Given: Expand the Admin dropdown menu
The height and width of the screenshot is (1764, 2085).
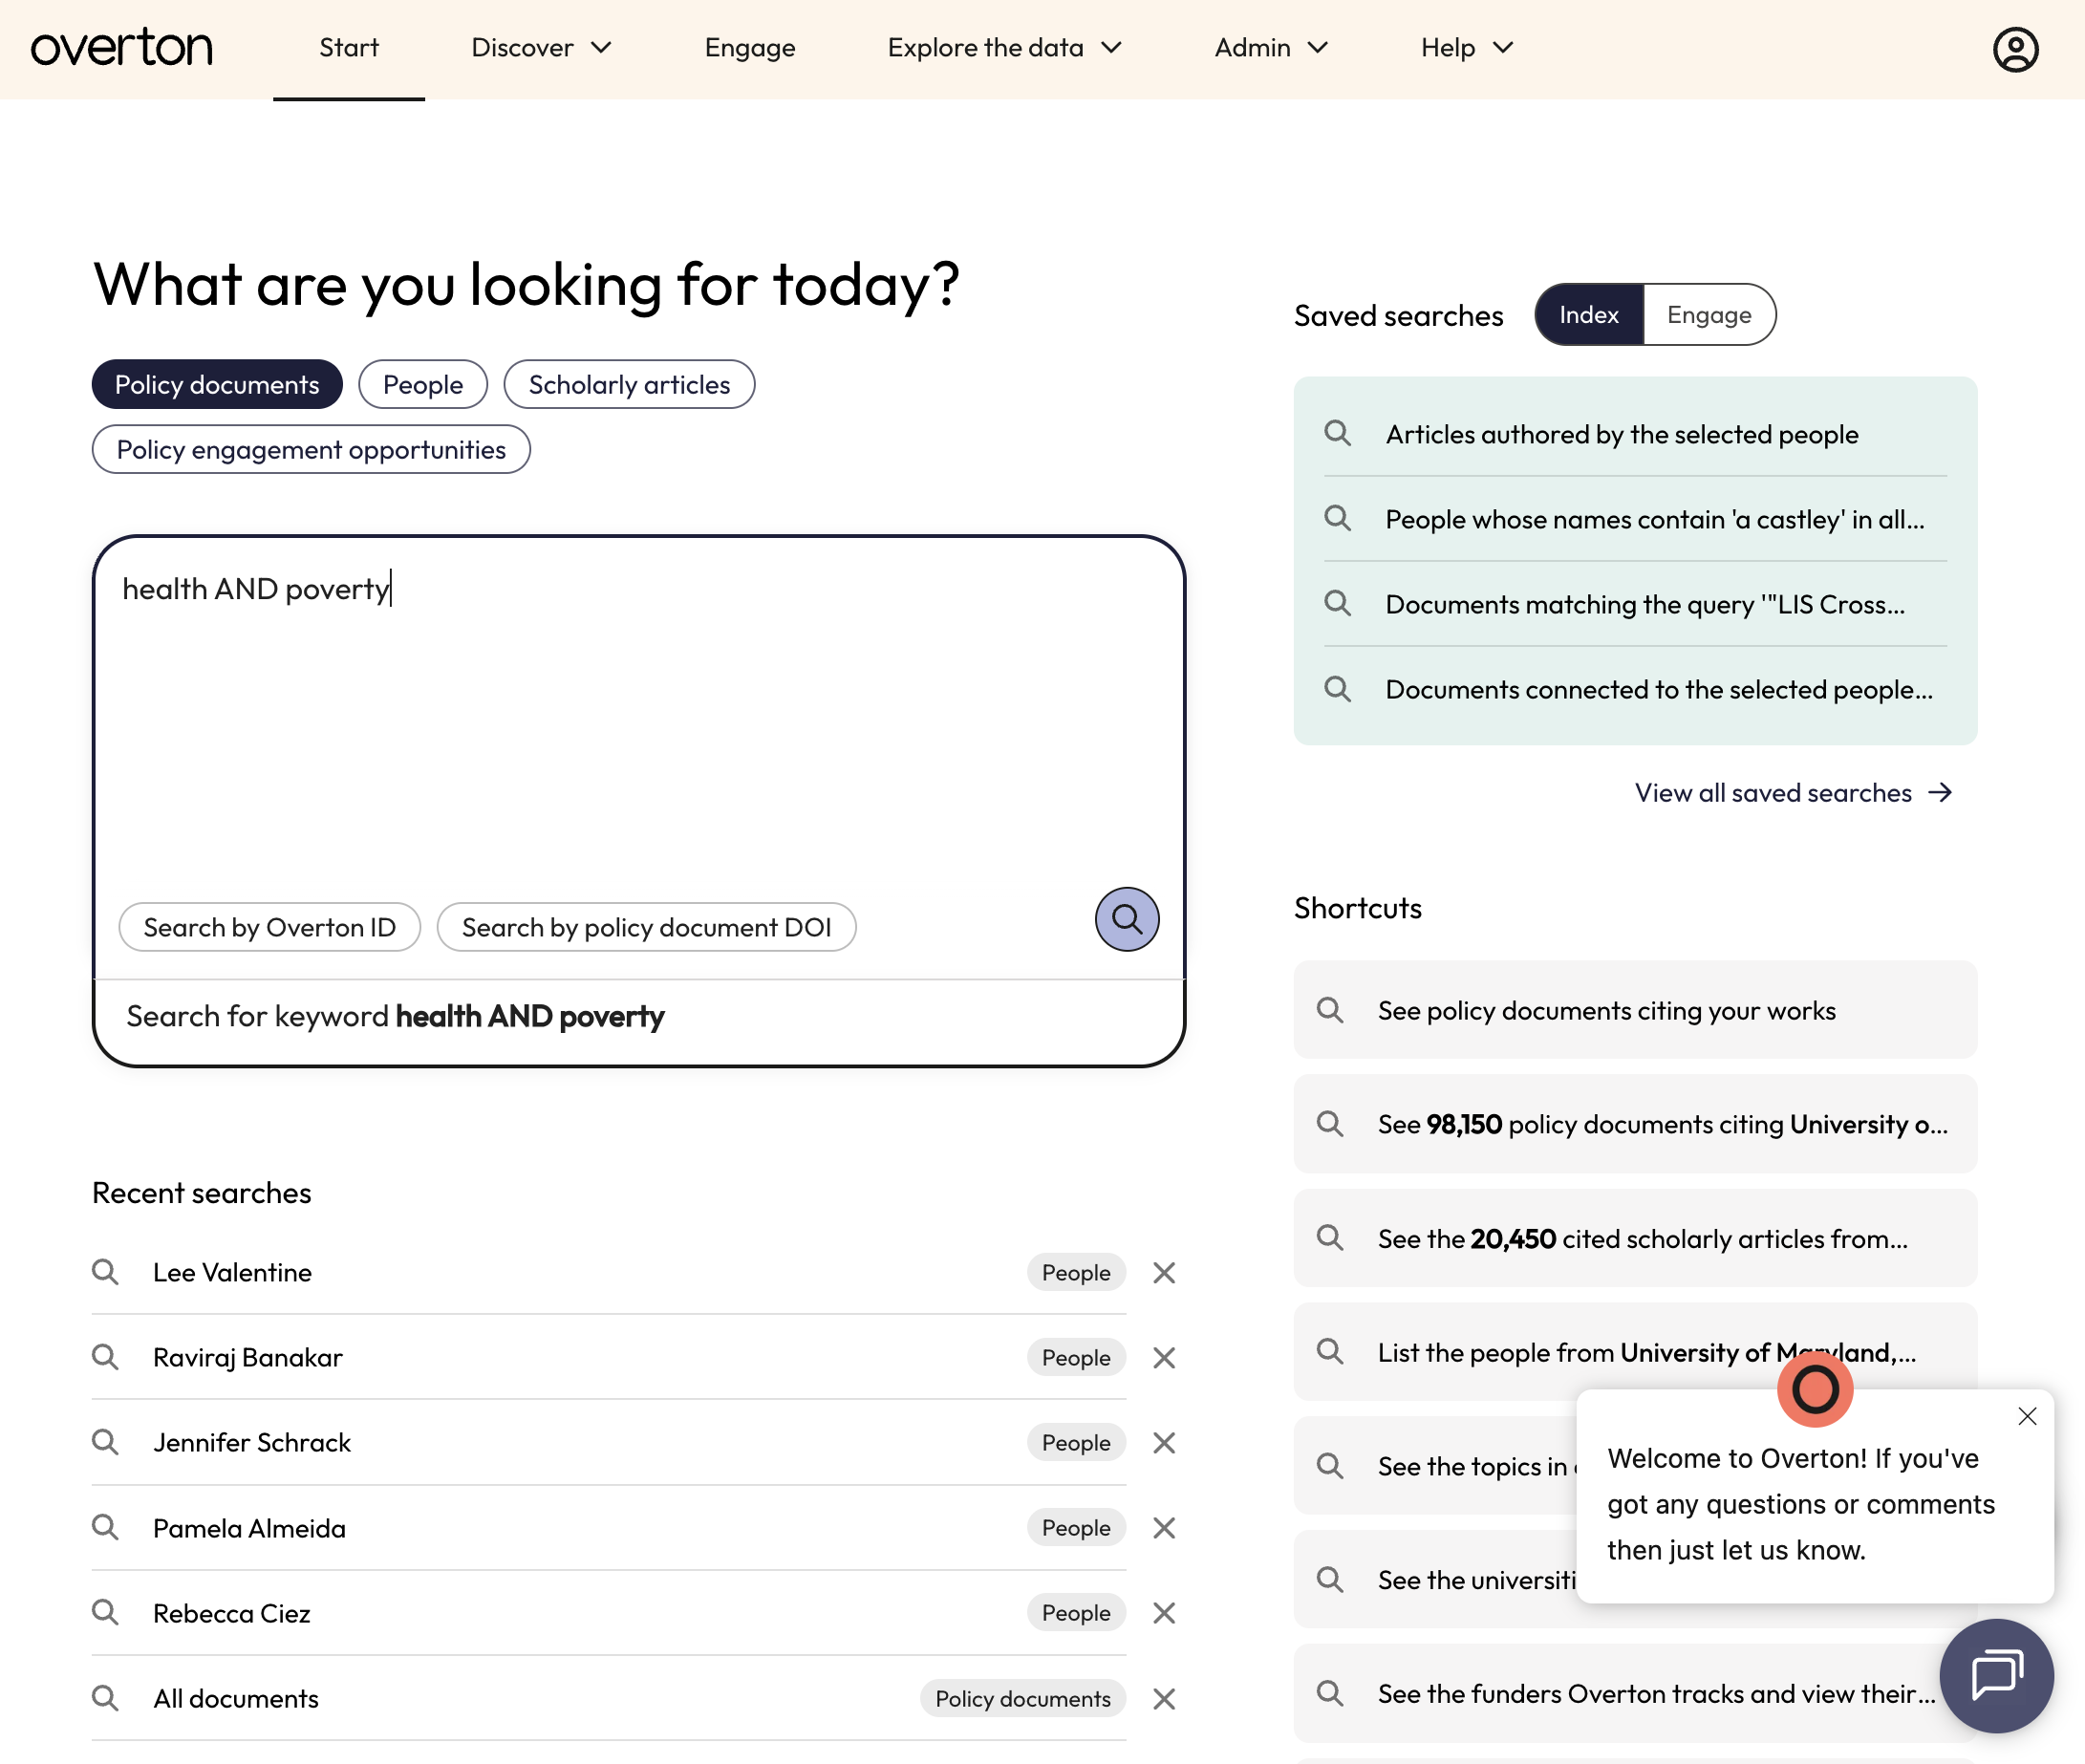Looking at the screenshot, I should tap(1271, 47).
